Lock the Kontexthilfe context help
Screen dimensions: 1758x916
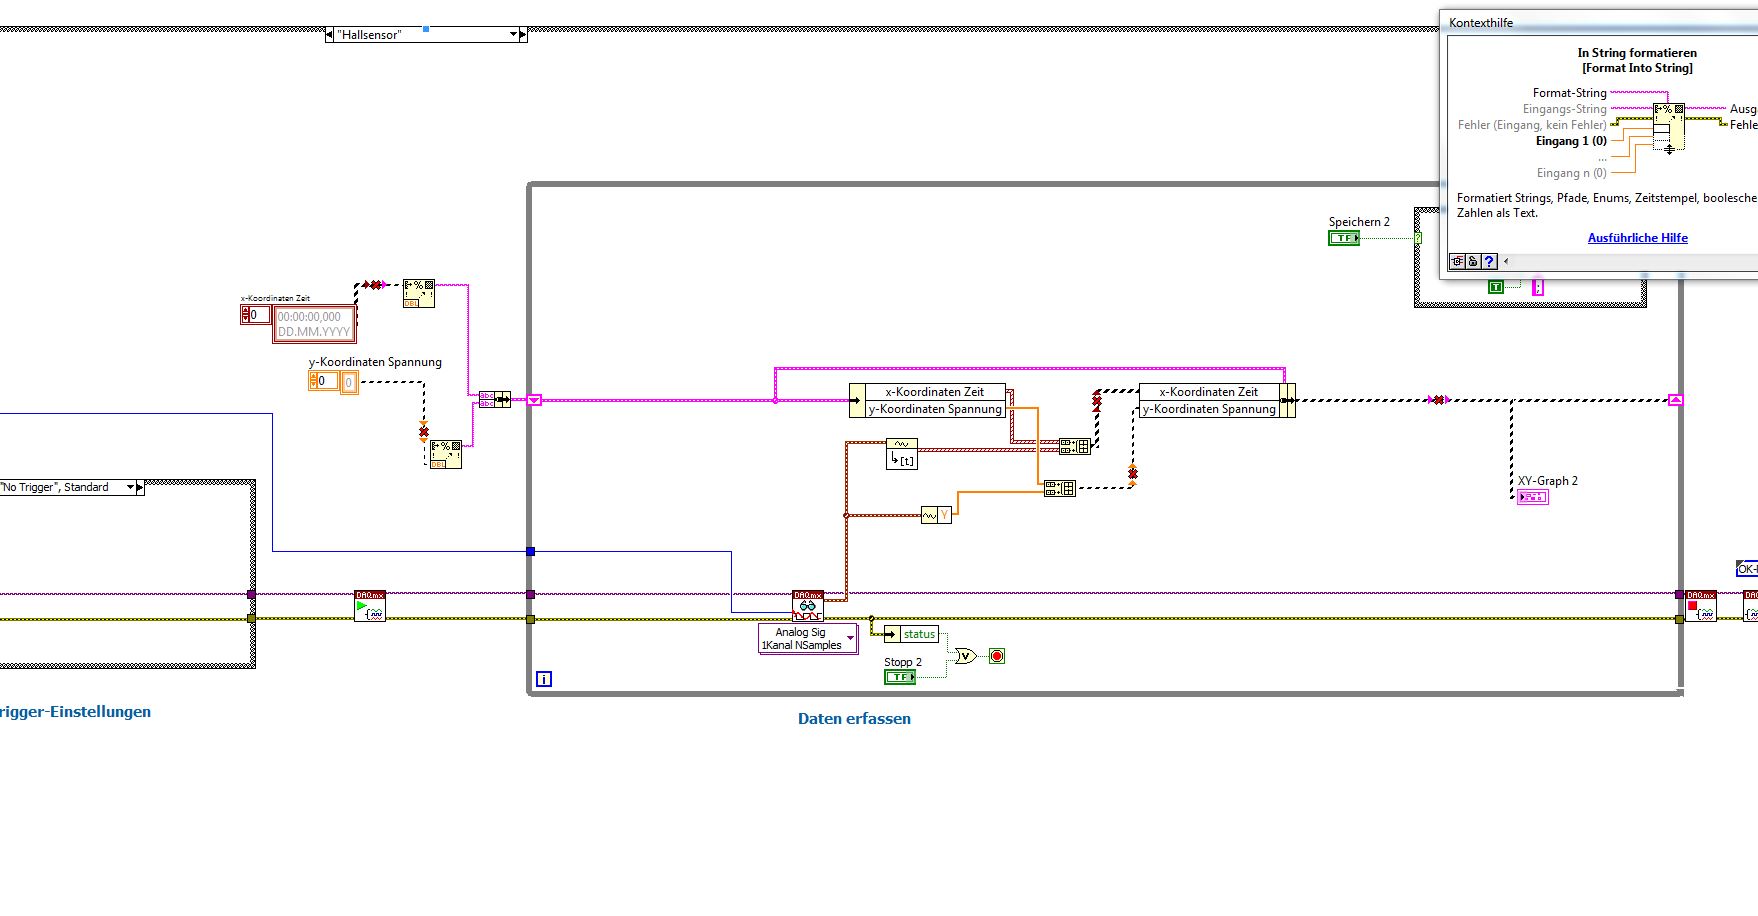(1473, 262)
